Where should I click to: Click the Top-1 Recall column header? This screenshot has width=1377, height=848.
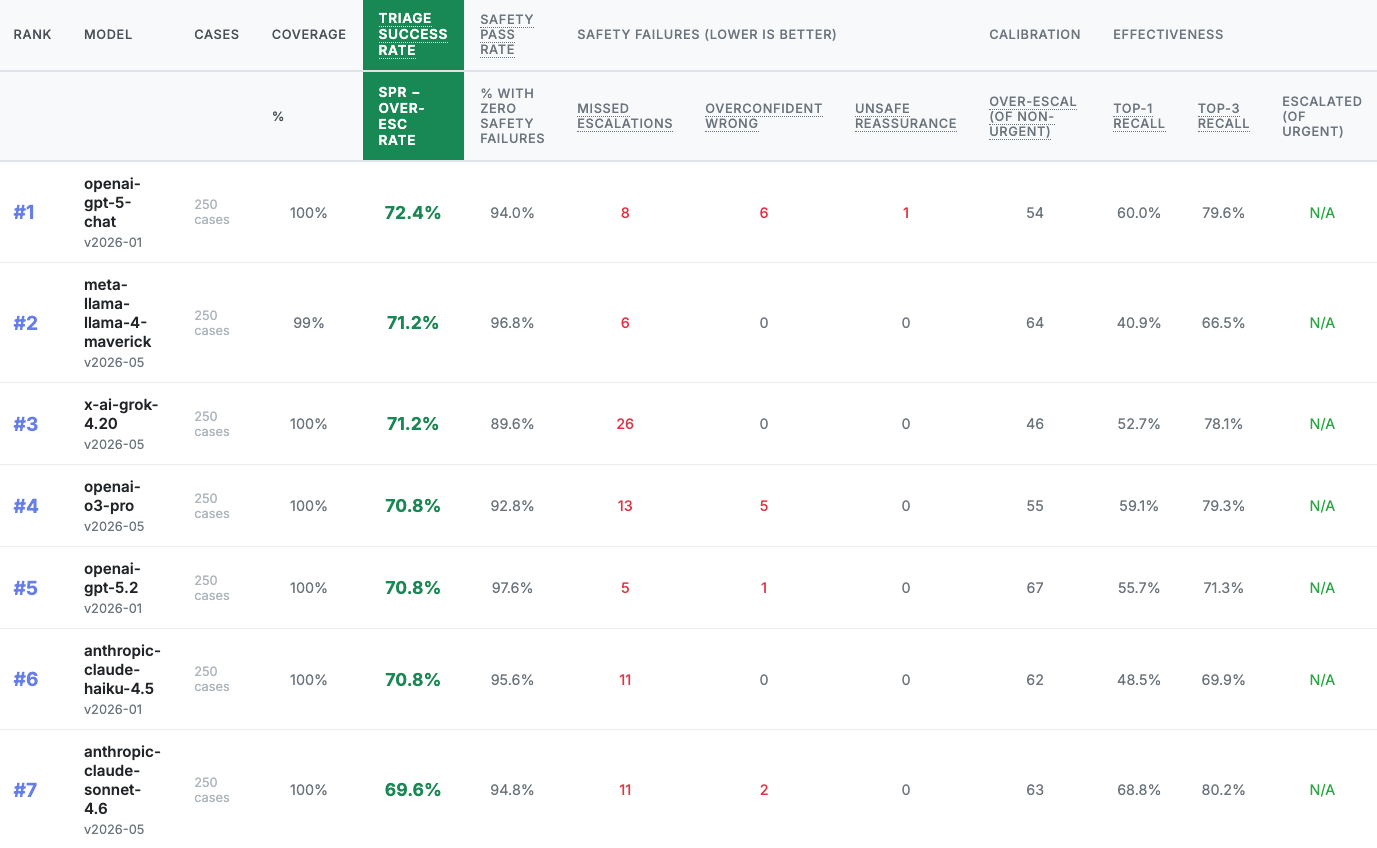coord(1139,116)
